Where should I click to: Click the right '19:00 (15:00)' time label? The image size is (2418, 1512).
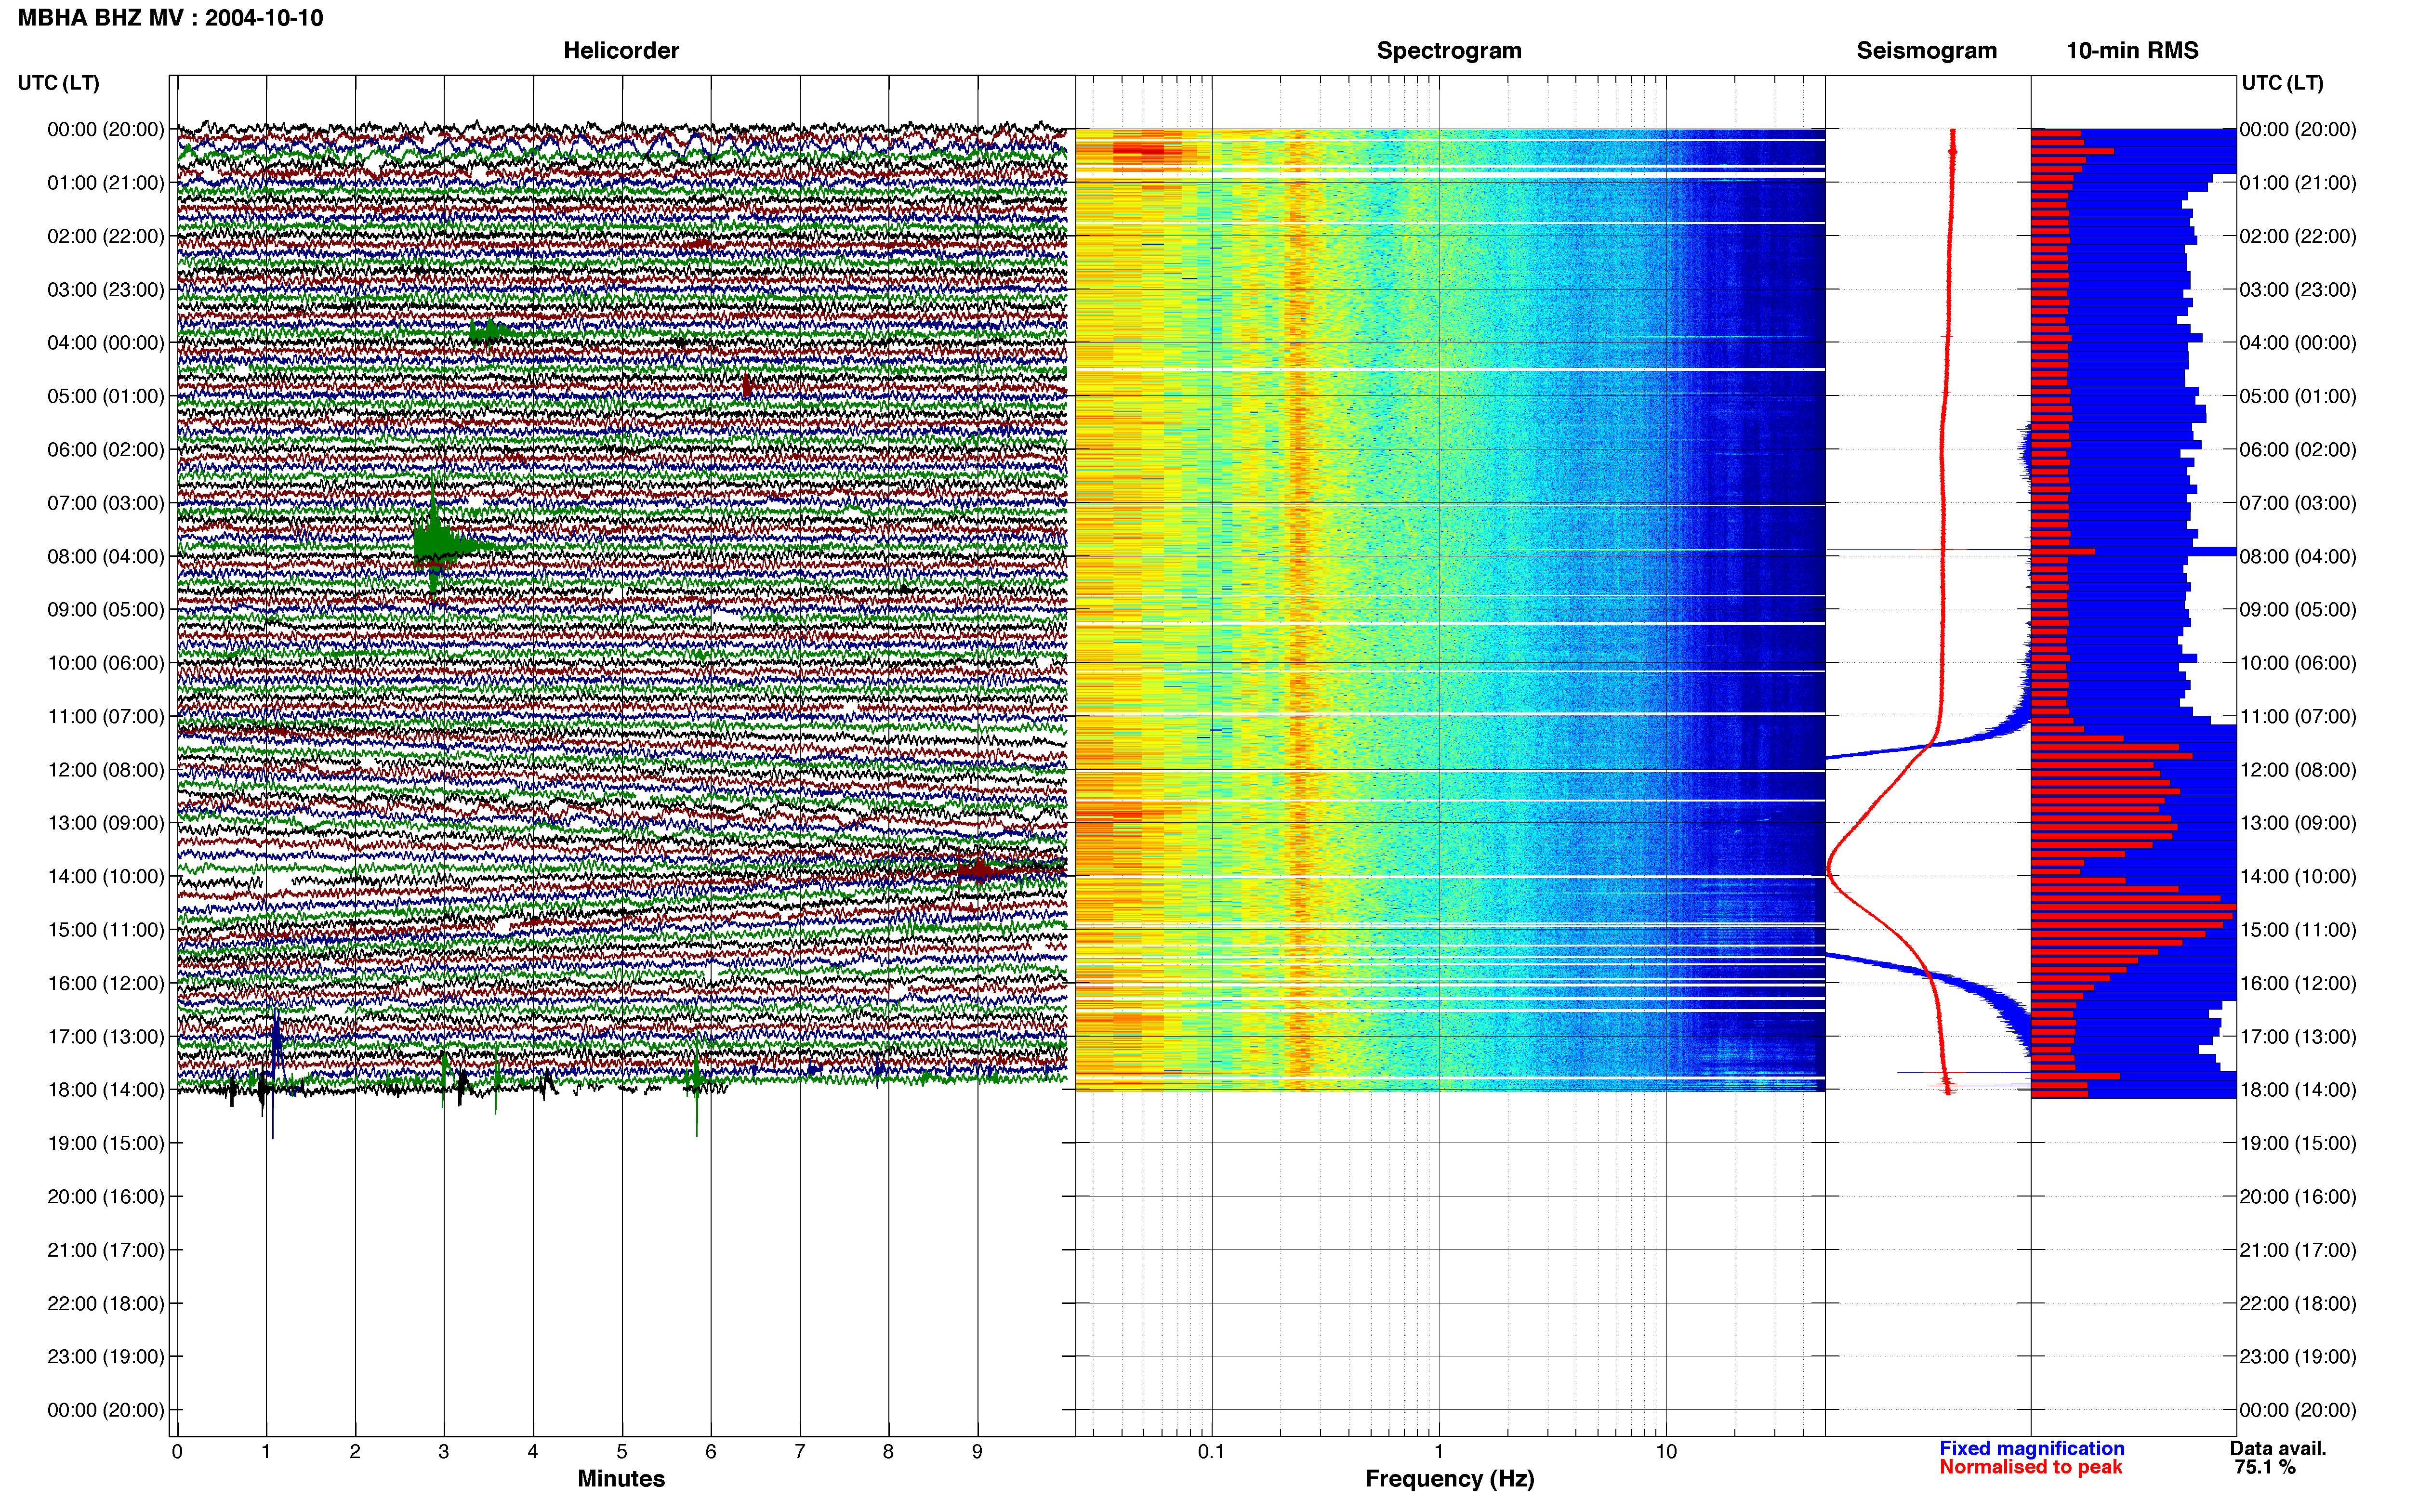coord(2298,1143)
